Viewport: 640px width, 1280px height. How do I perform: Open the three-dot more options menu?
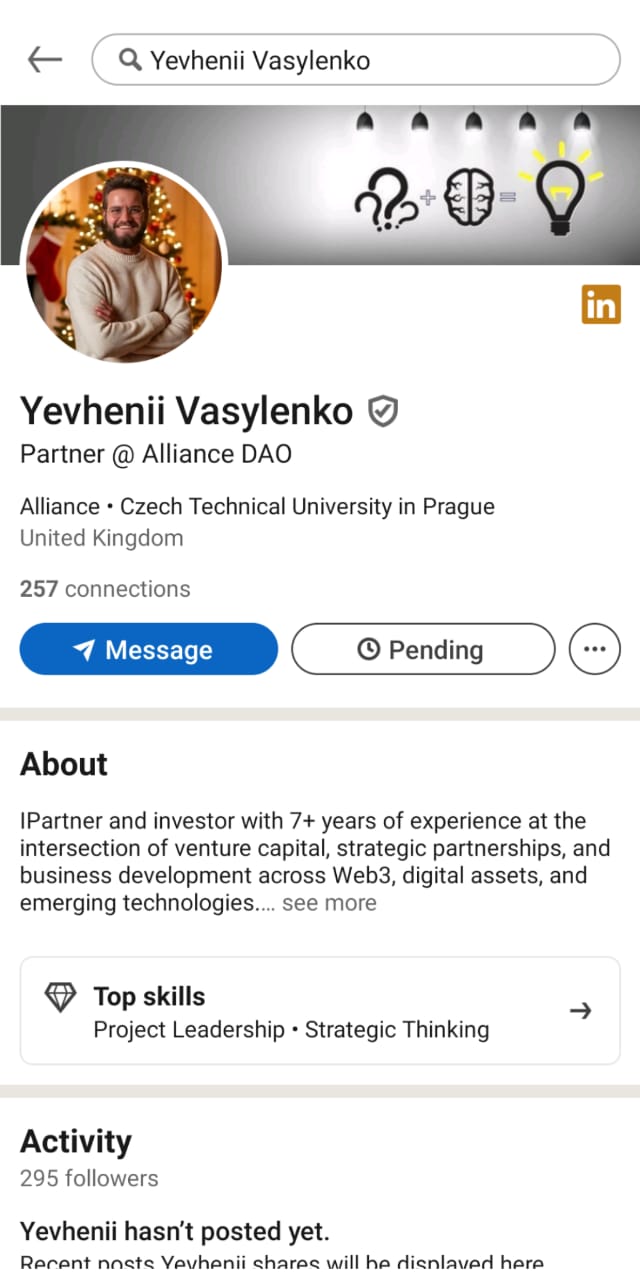(x=594, y=649)
